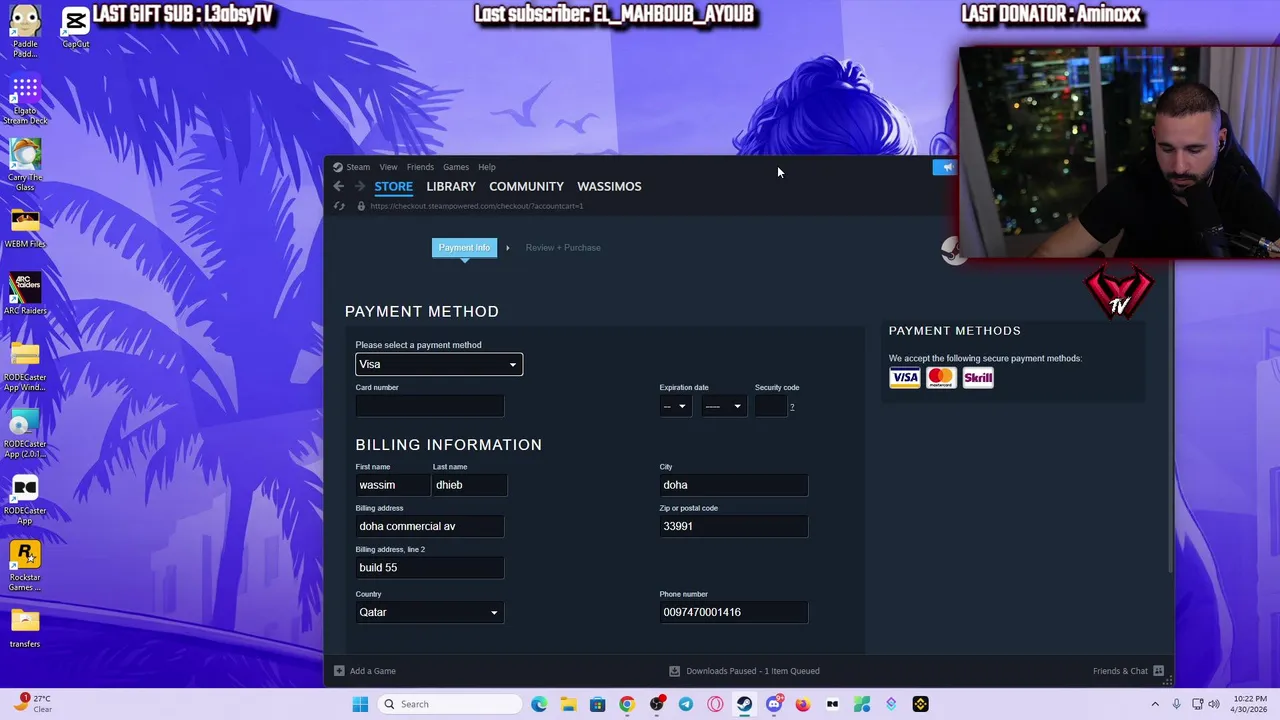Image resolution: width=1280 pixels, height=720 pixels.
Task: Open the expiration year dropdown
Action: (x=723, y=406)
